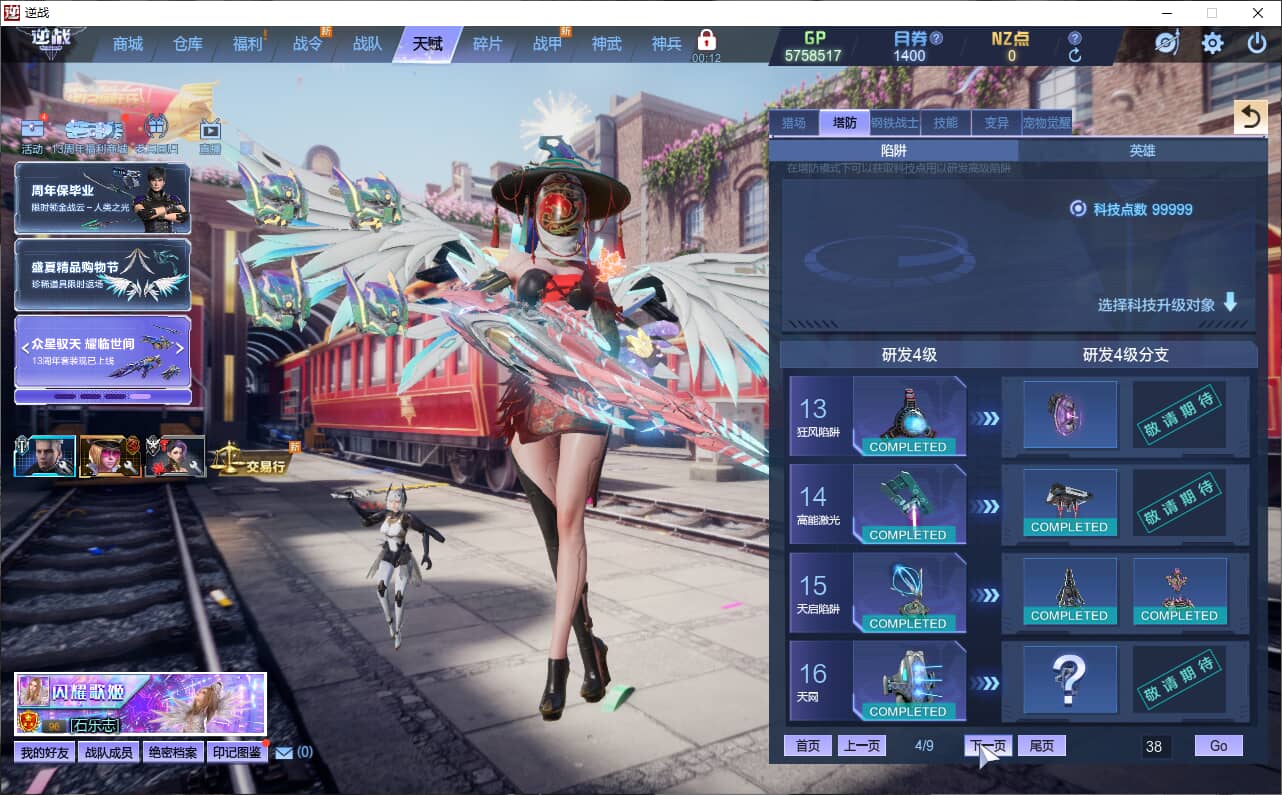
Task: Open the 交易行 trading house
Action: pyautogui.click(x=252, y=459)
